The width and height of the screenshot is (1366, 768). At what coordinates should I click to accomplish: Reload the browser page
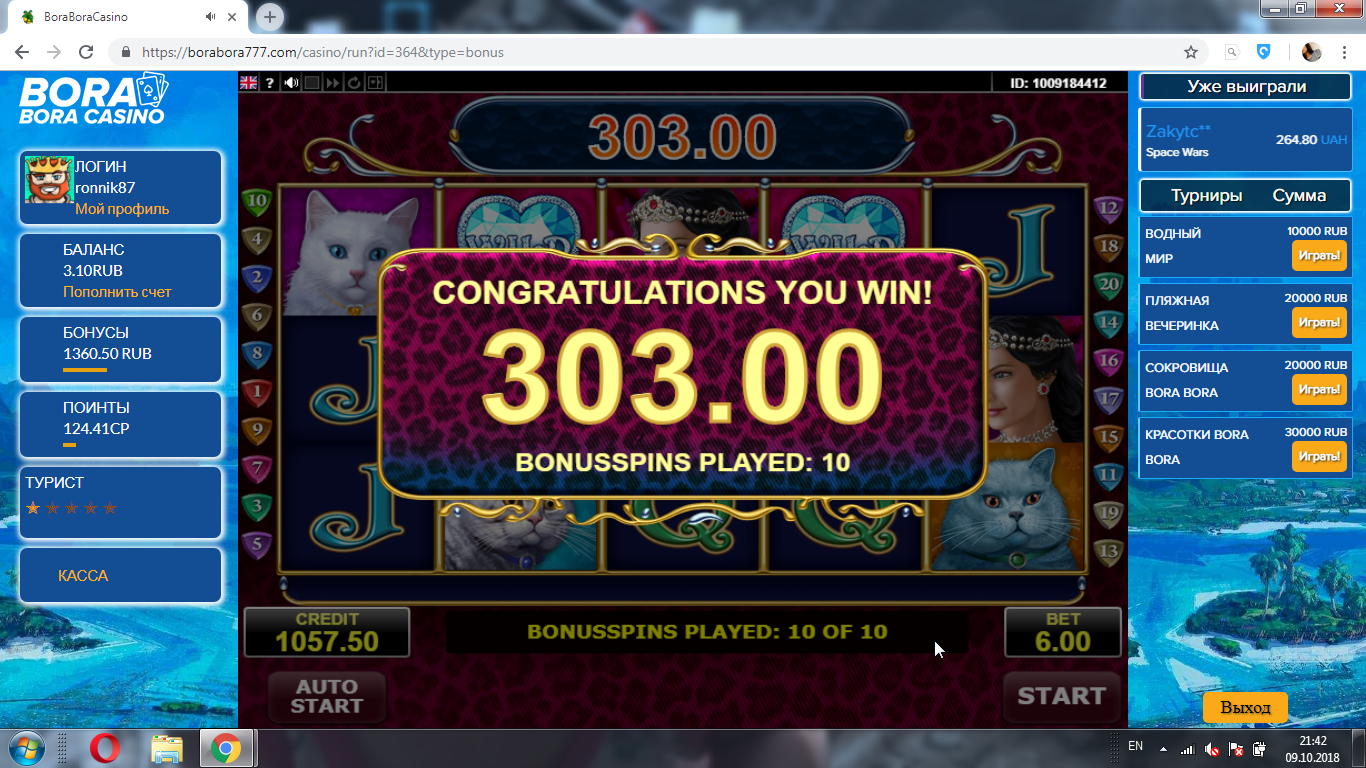pos(86,52)
